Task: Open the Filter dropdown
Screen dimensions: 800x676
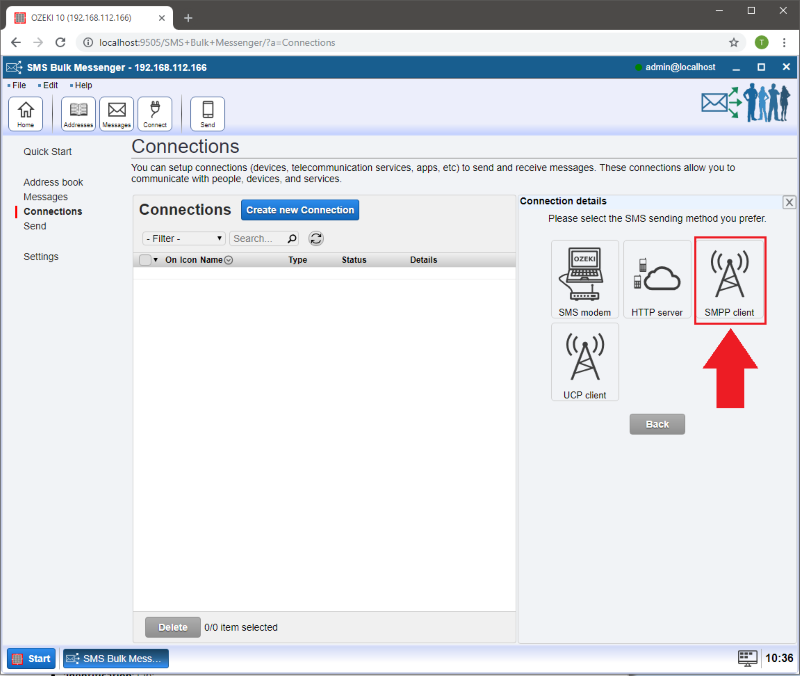Action: [184, 239]
